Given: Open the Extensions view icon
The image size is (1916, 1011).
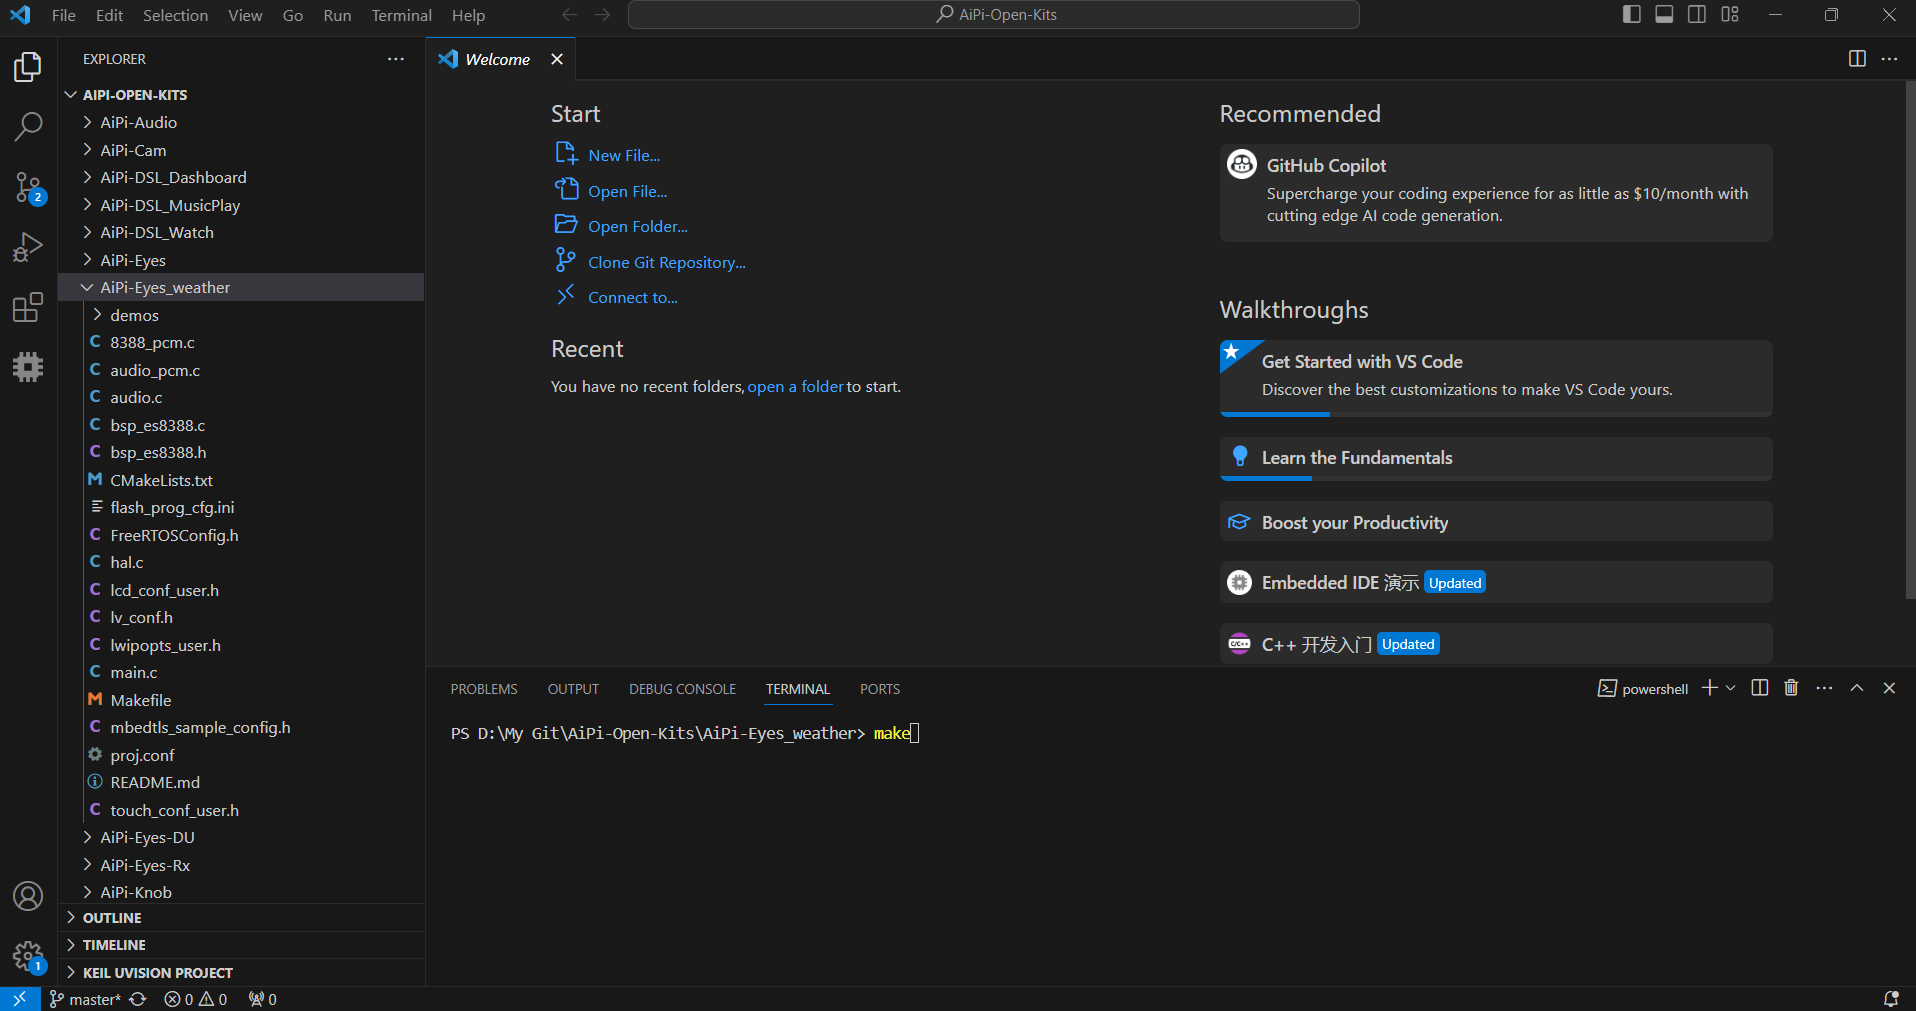Looking at the screenshot, I should coord(28,307).
